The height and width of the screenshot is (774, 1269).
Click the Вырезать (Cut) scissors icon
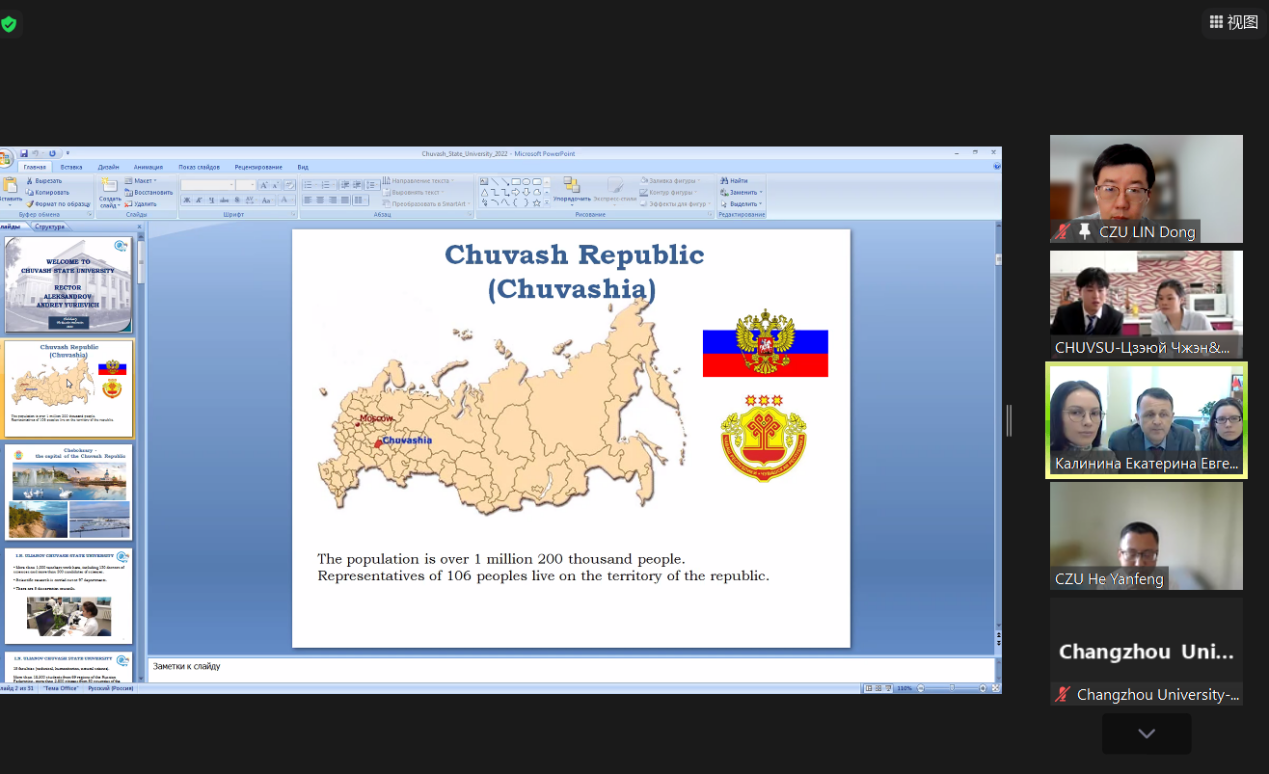tap(30, 181)
